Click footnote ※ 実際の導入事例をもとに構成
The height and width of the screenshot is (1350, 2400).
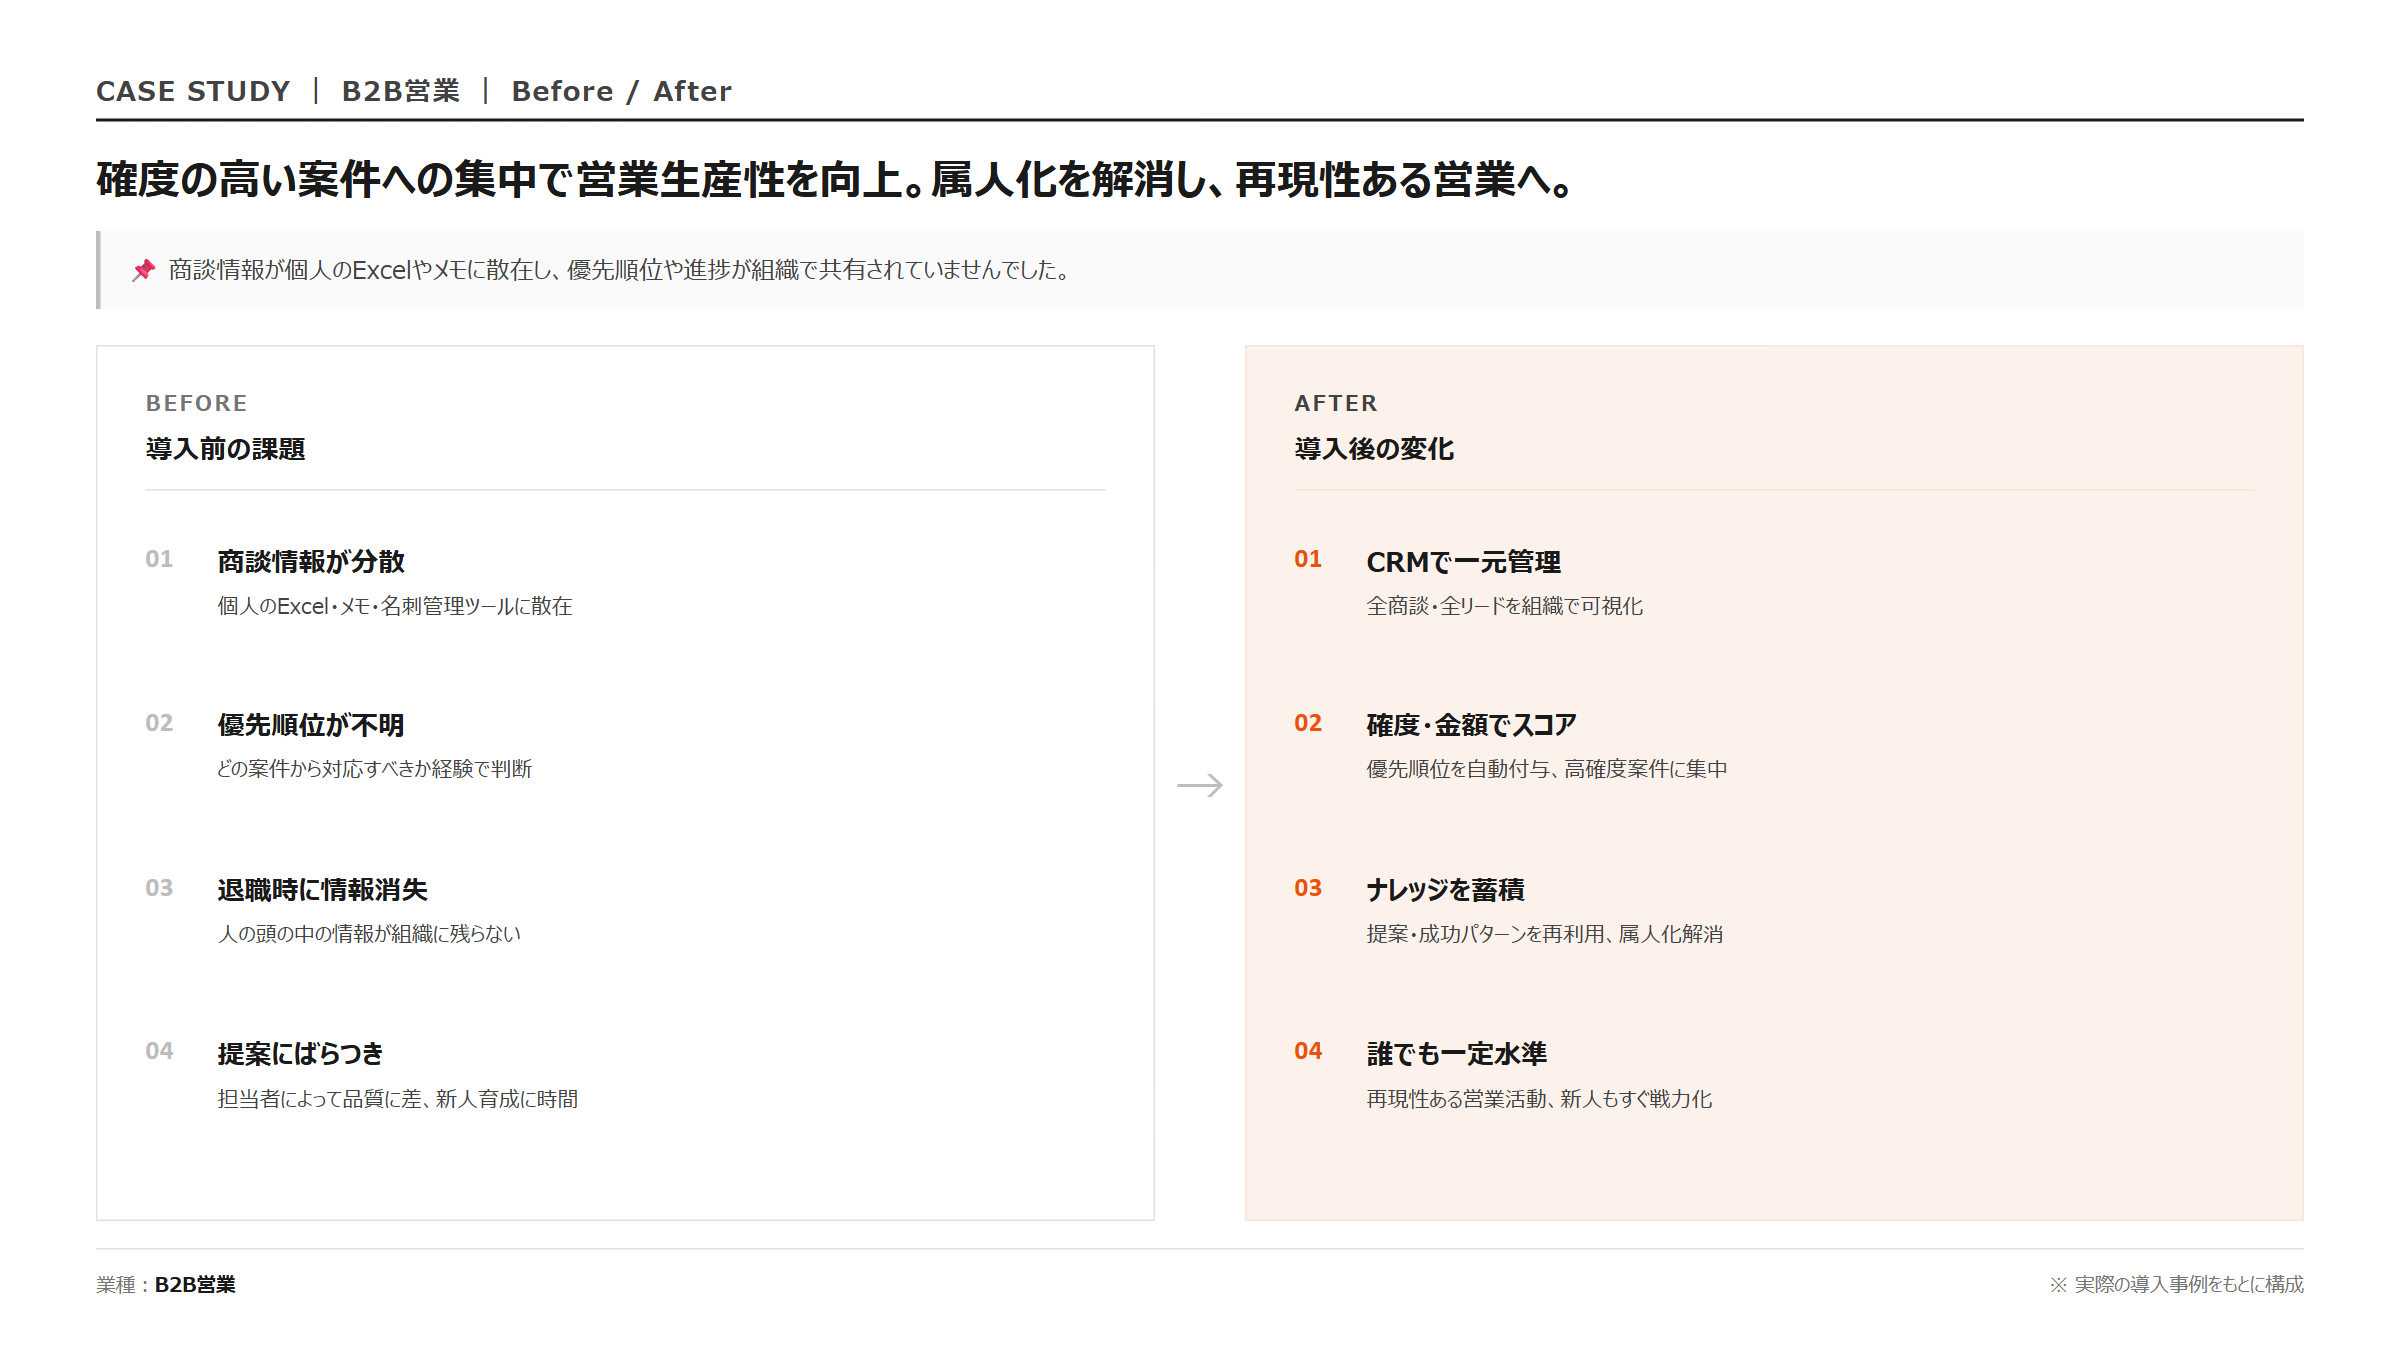click(x=2176, y=1285)
